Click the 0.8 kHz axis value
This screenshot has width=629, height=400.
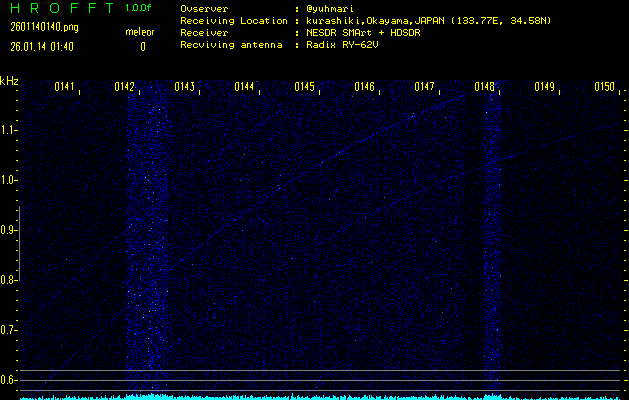tap(7, 280)
